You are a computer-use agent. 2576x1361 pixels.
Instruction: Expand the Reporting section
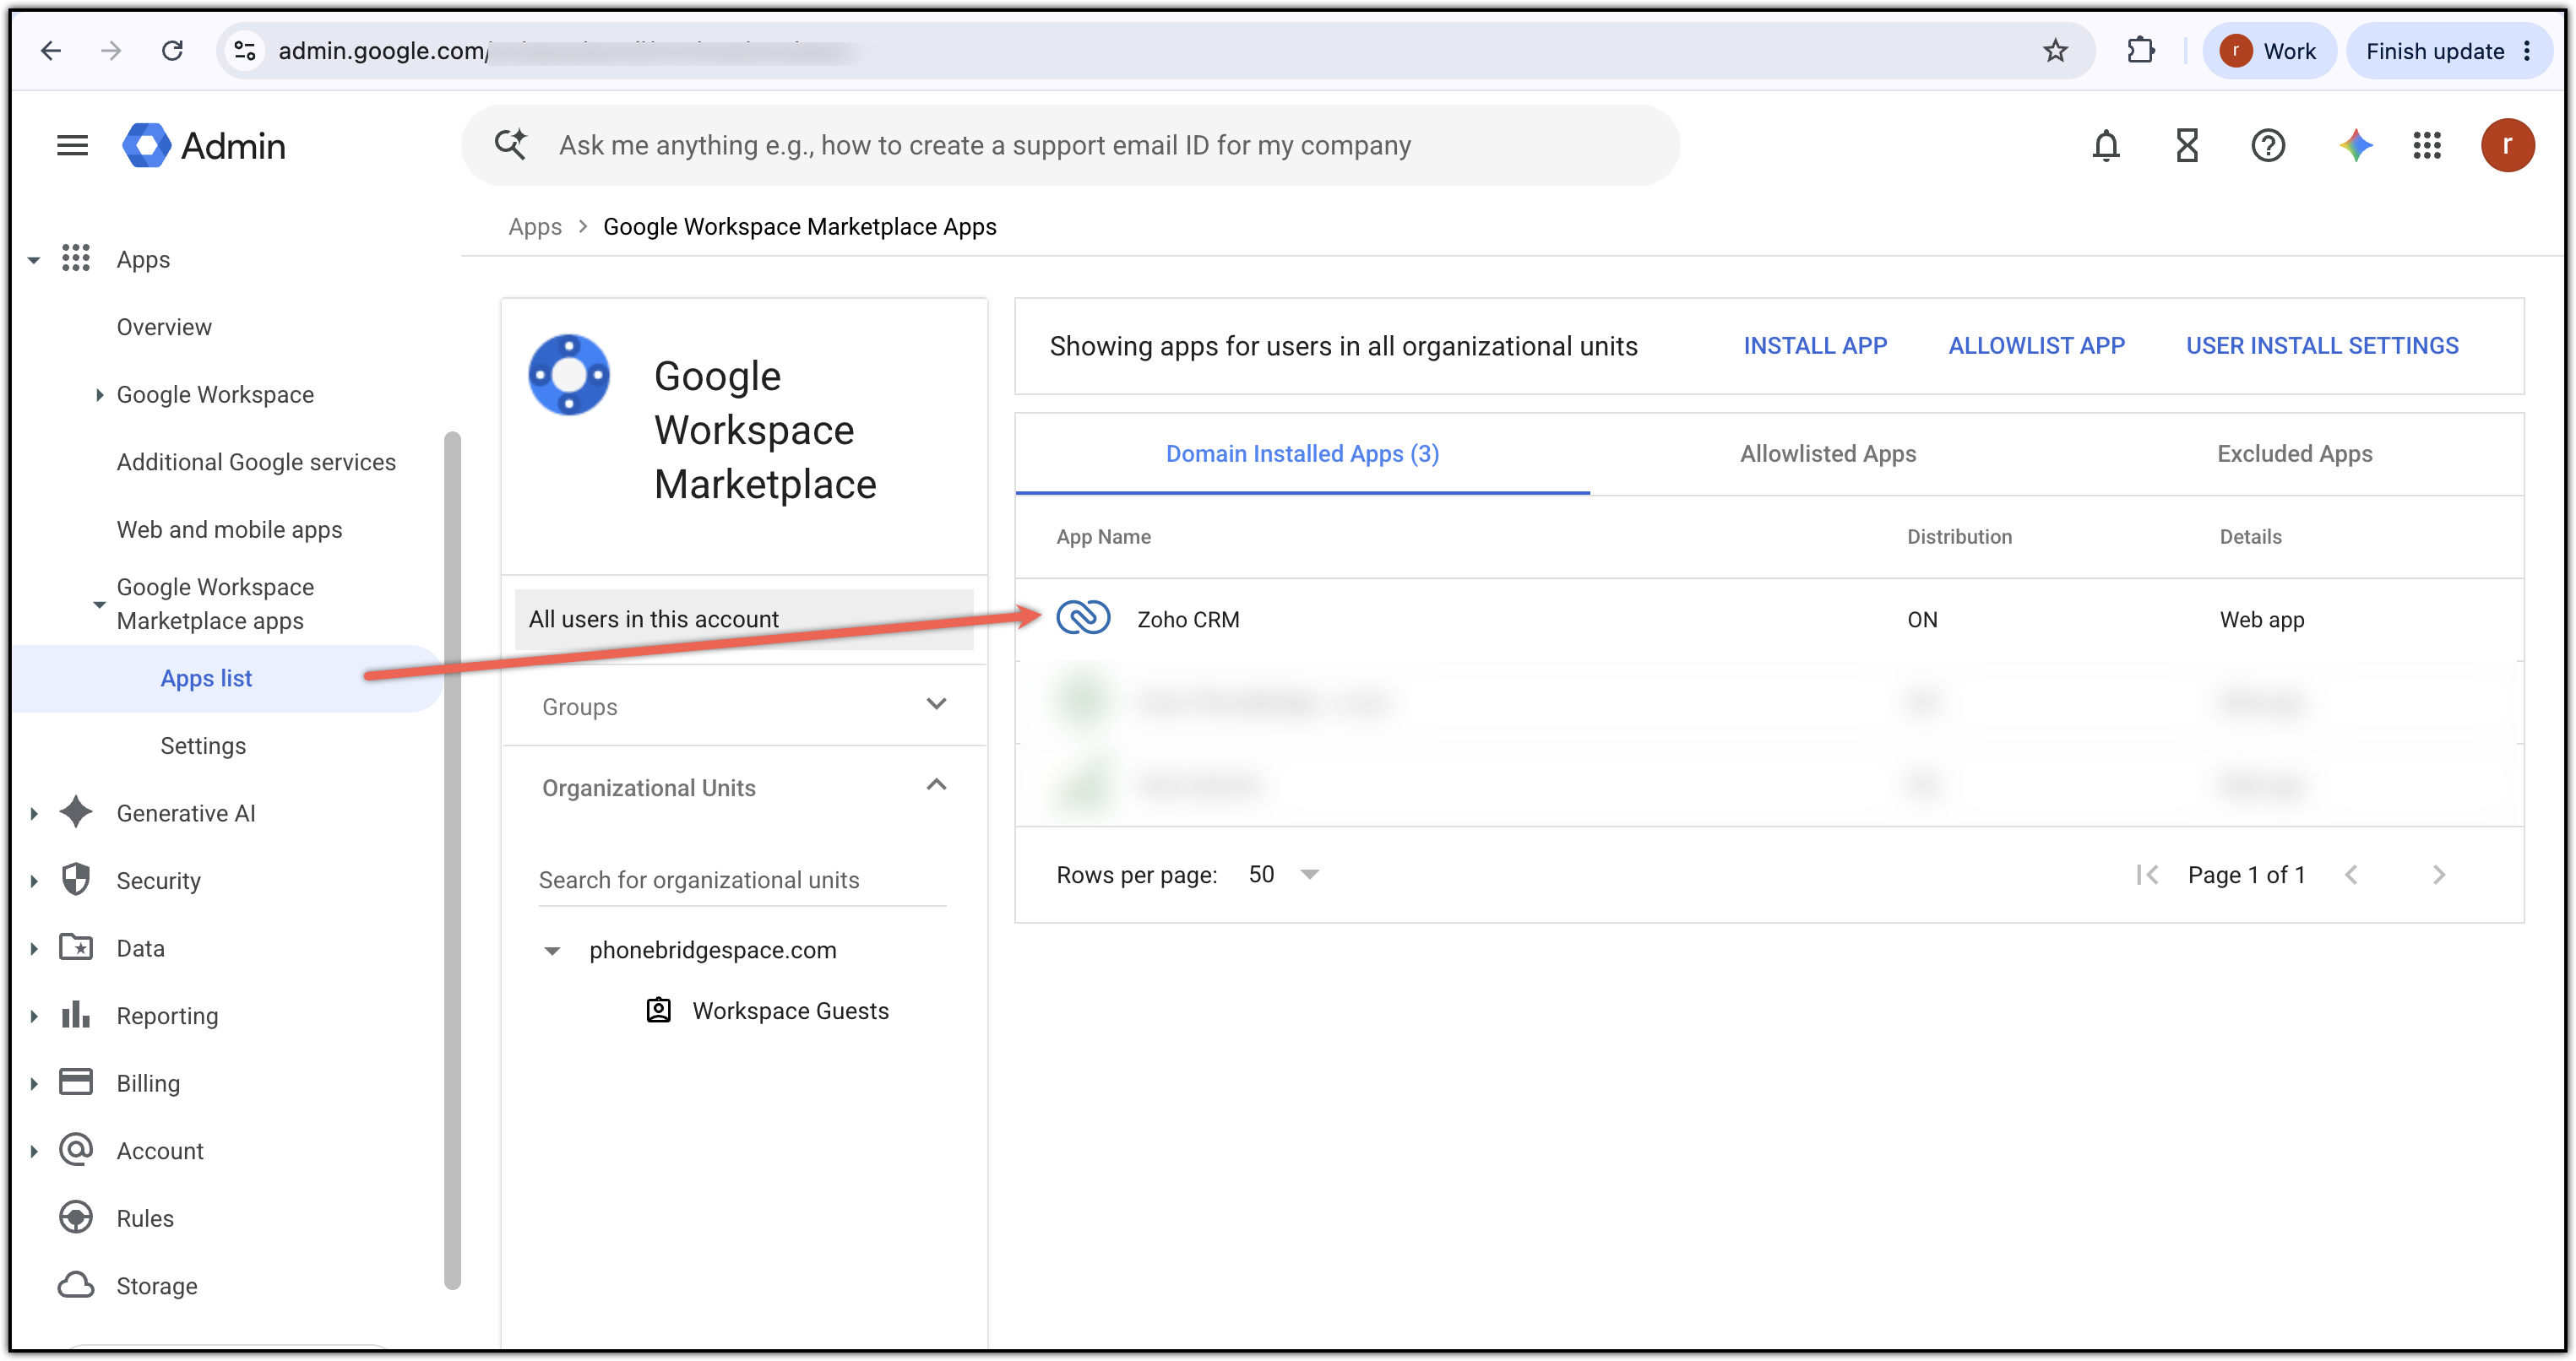pos(34,1016)
